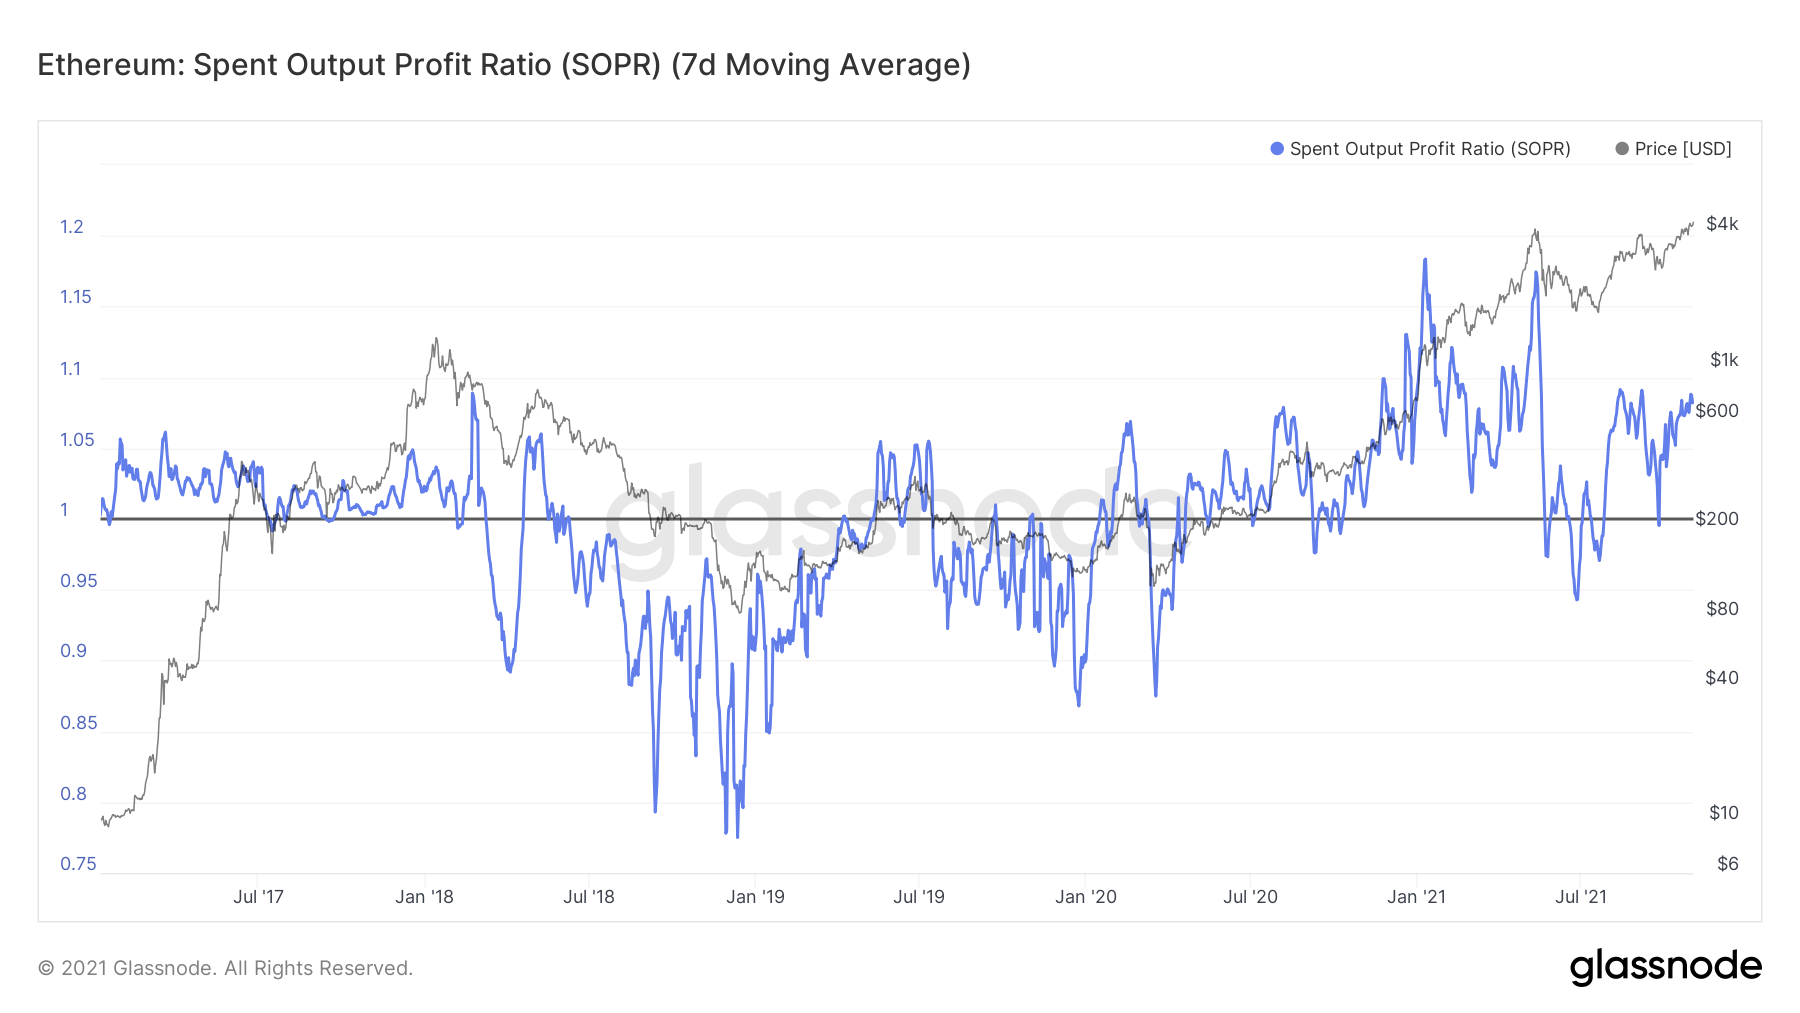Click the 0.75 left axis value

coord(78,864)
